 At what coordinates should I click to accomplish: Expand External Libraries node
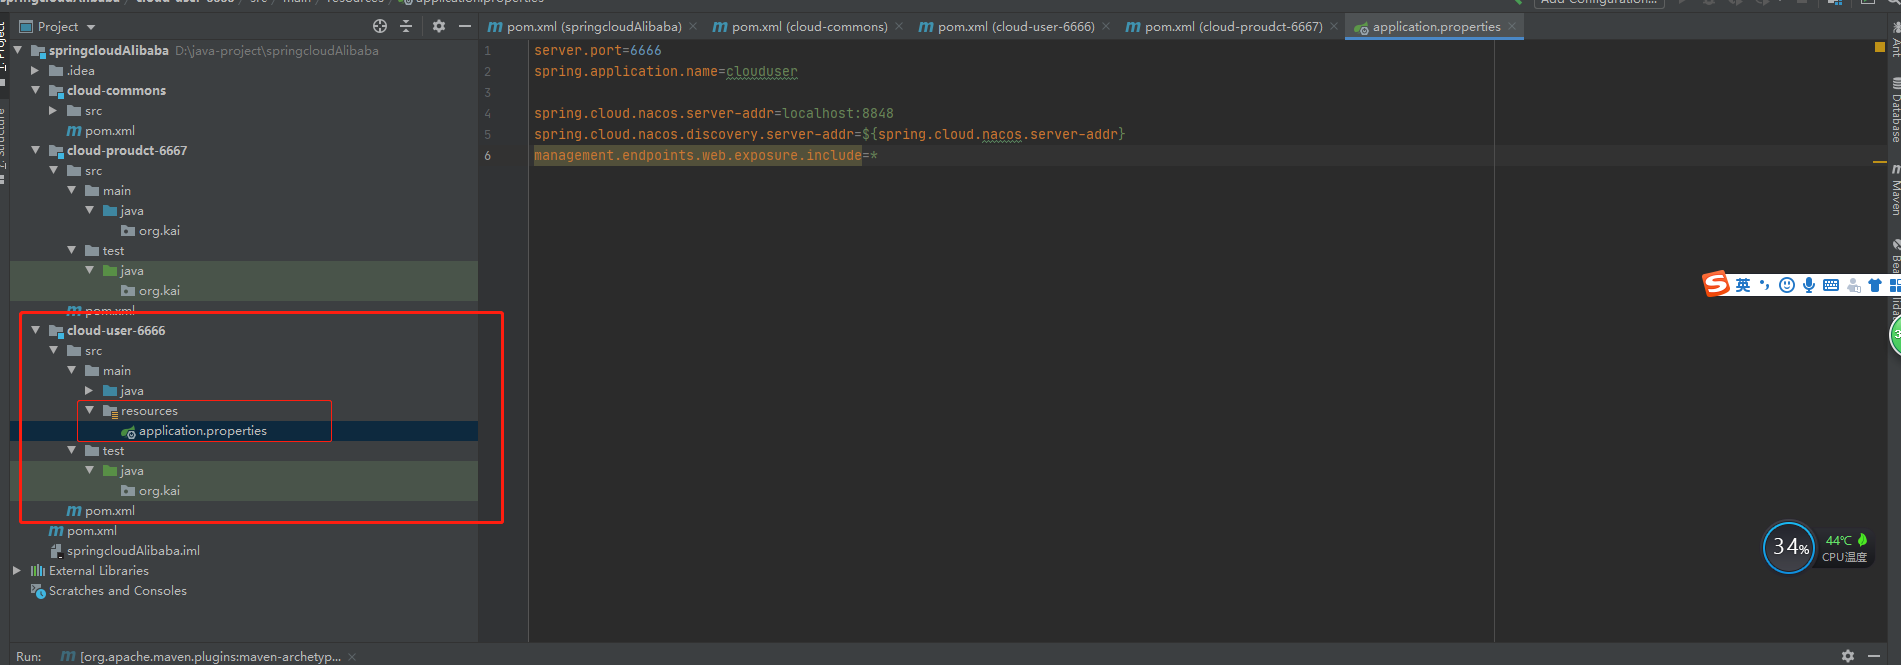click(18, 570)
